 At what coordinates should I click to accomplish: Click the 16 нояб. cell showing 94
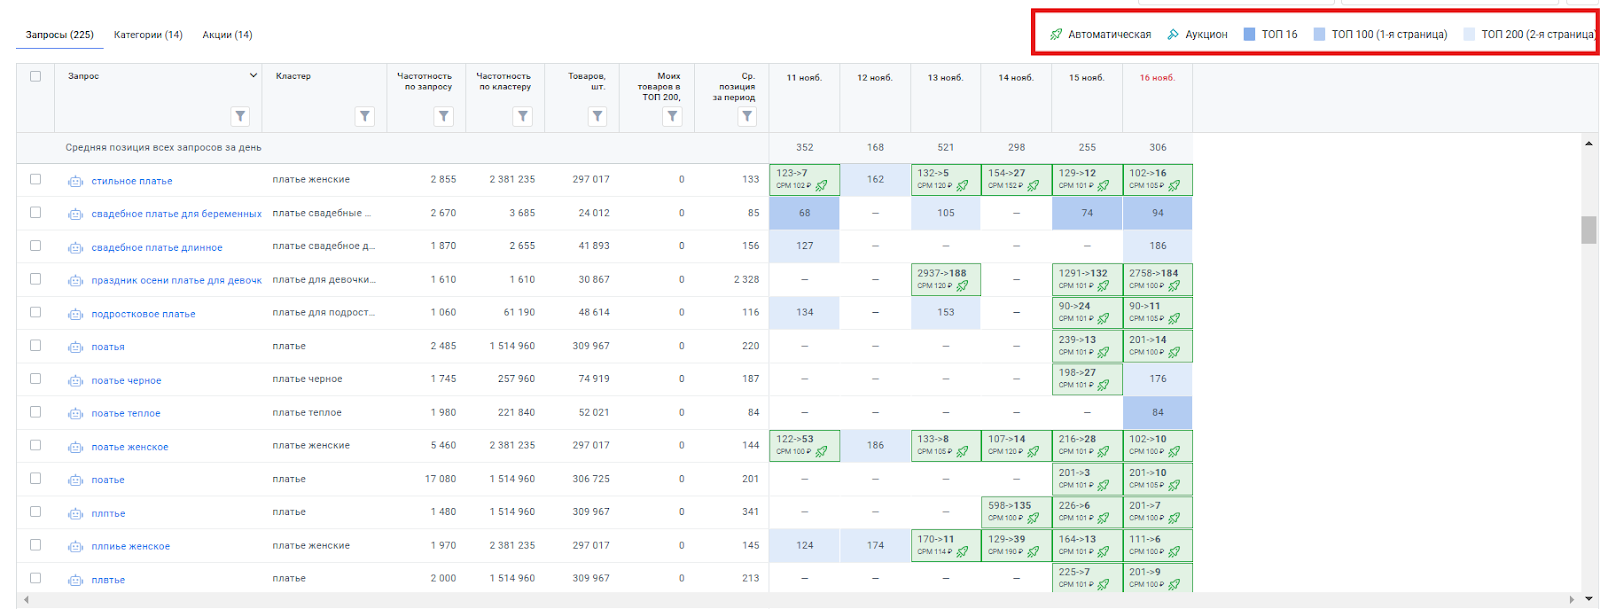(1158, 213)
